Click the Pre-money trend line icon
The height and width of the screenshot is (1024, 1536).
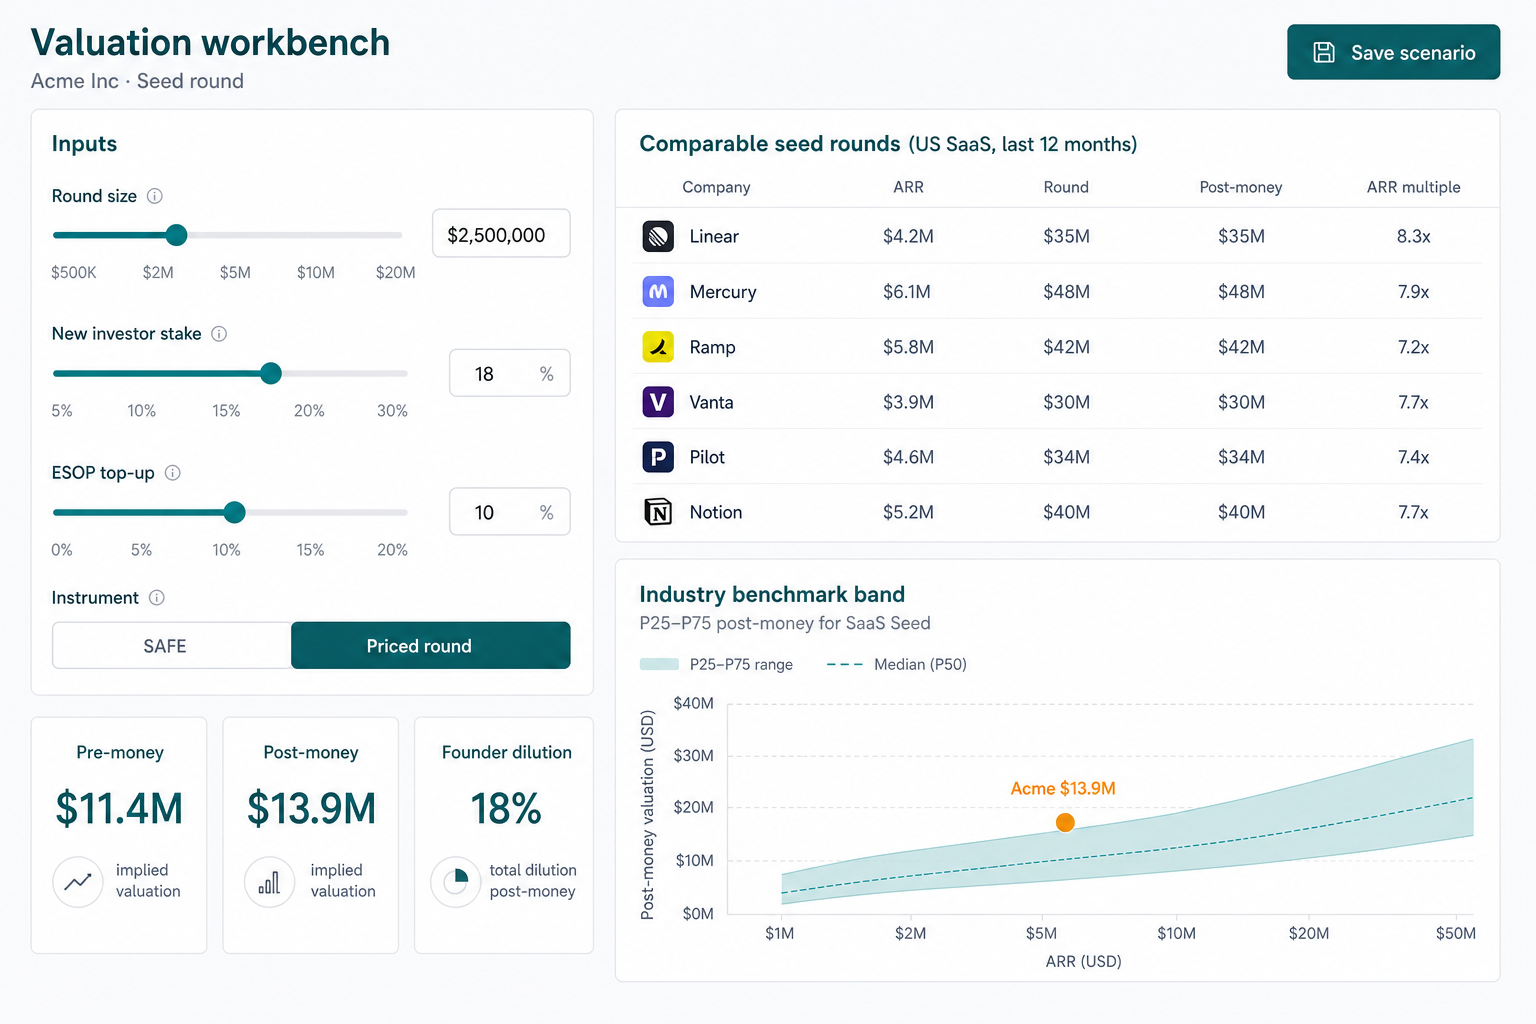coord(78,882)
